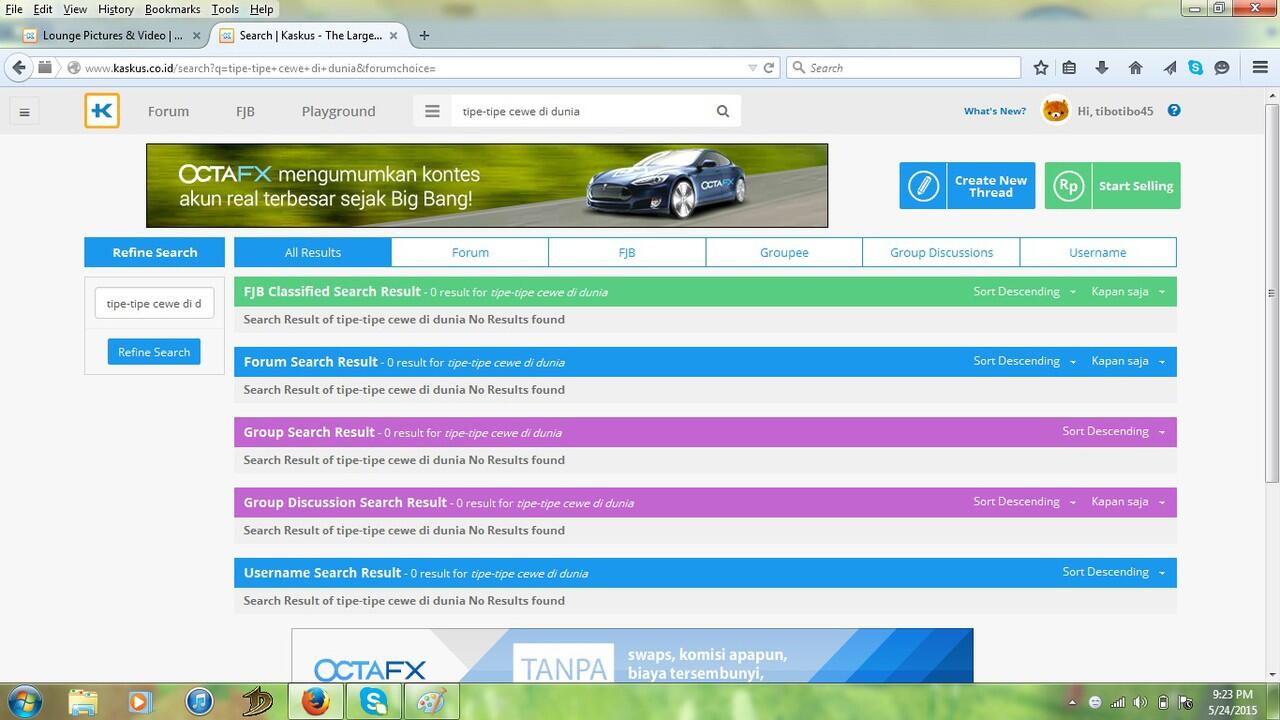Screen dimensions: 1280x720
Task: Click the taskbar clock showing 9:23 PM
Action: (x=1231, y=701)
